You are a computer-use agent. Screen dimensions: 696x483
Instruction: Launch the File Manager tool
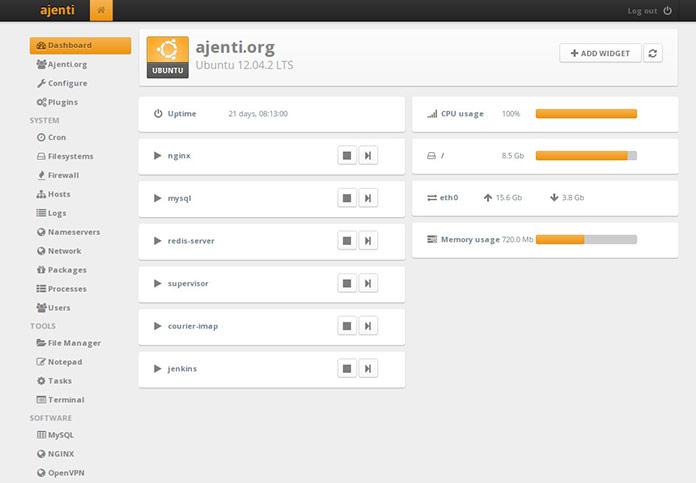[69, 343]
